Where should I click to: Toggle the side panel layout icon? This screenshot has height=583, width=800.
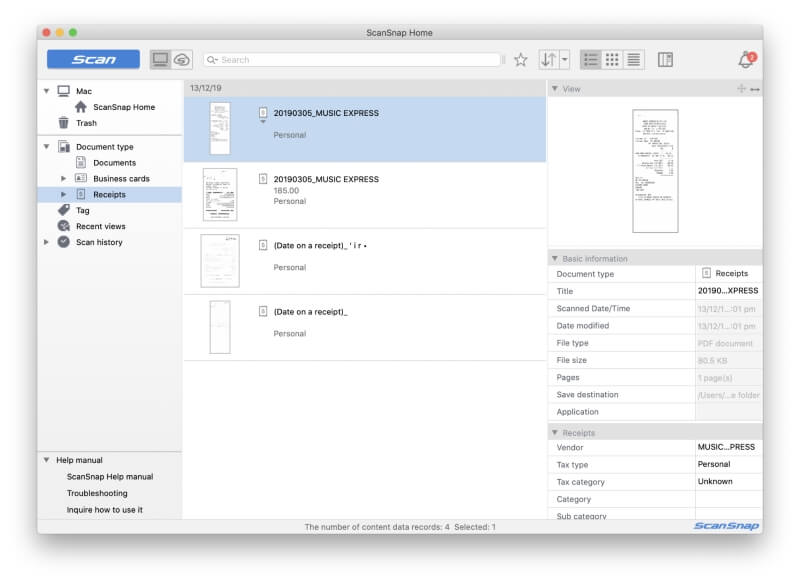click(665, 60)
